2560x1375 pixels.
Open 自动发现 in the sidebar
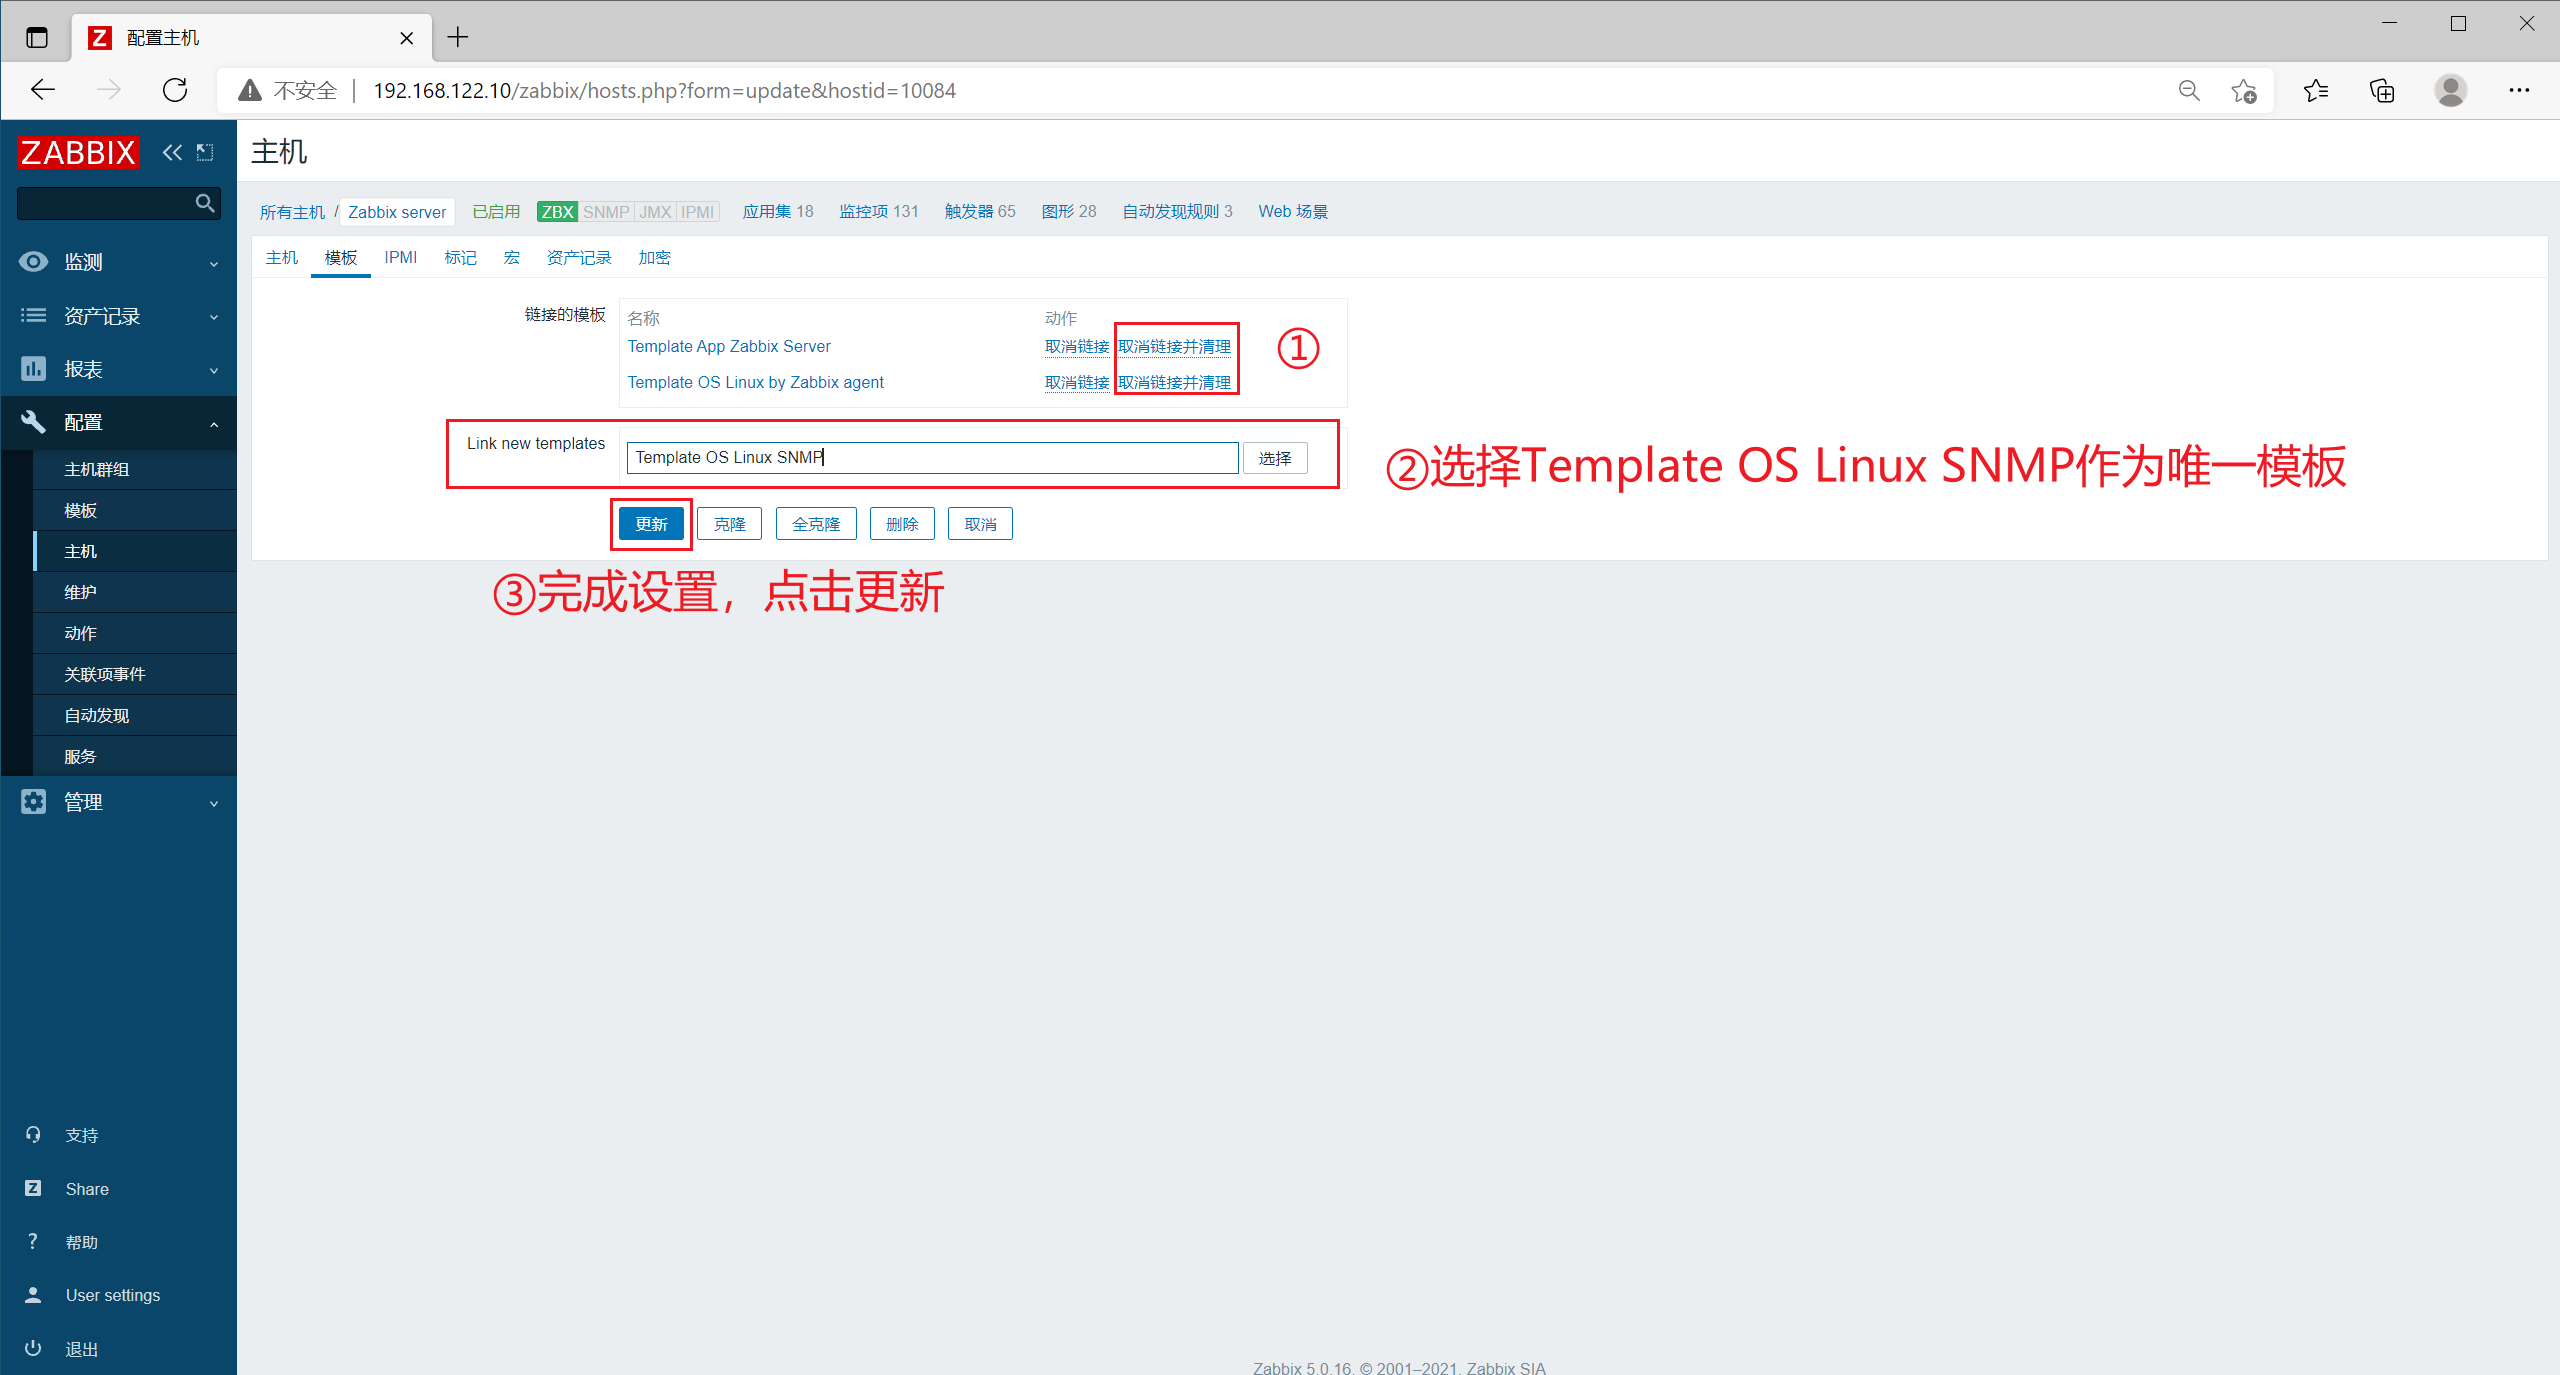(x=135, y=715)
